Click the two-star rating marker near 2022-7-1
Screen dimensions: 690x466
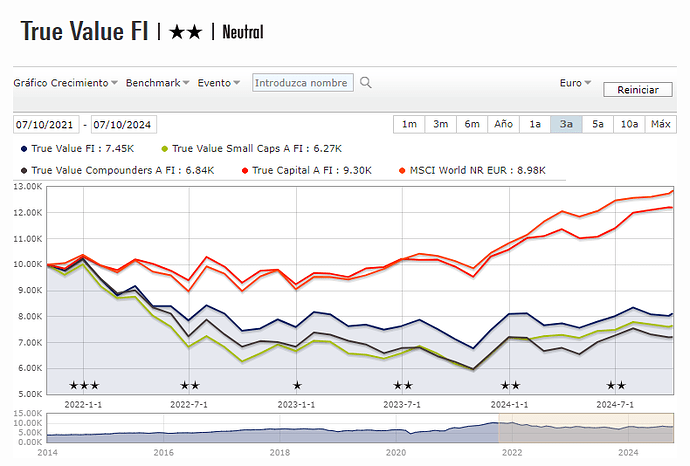click(x=190, y=386)
